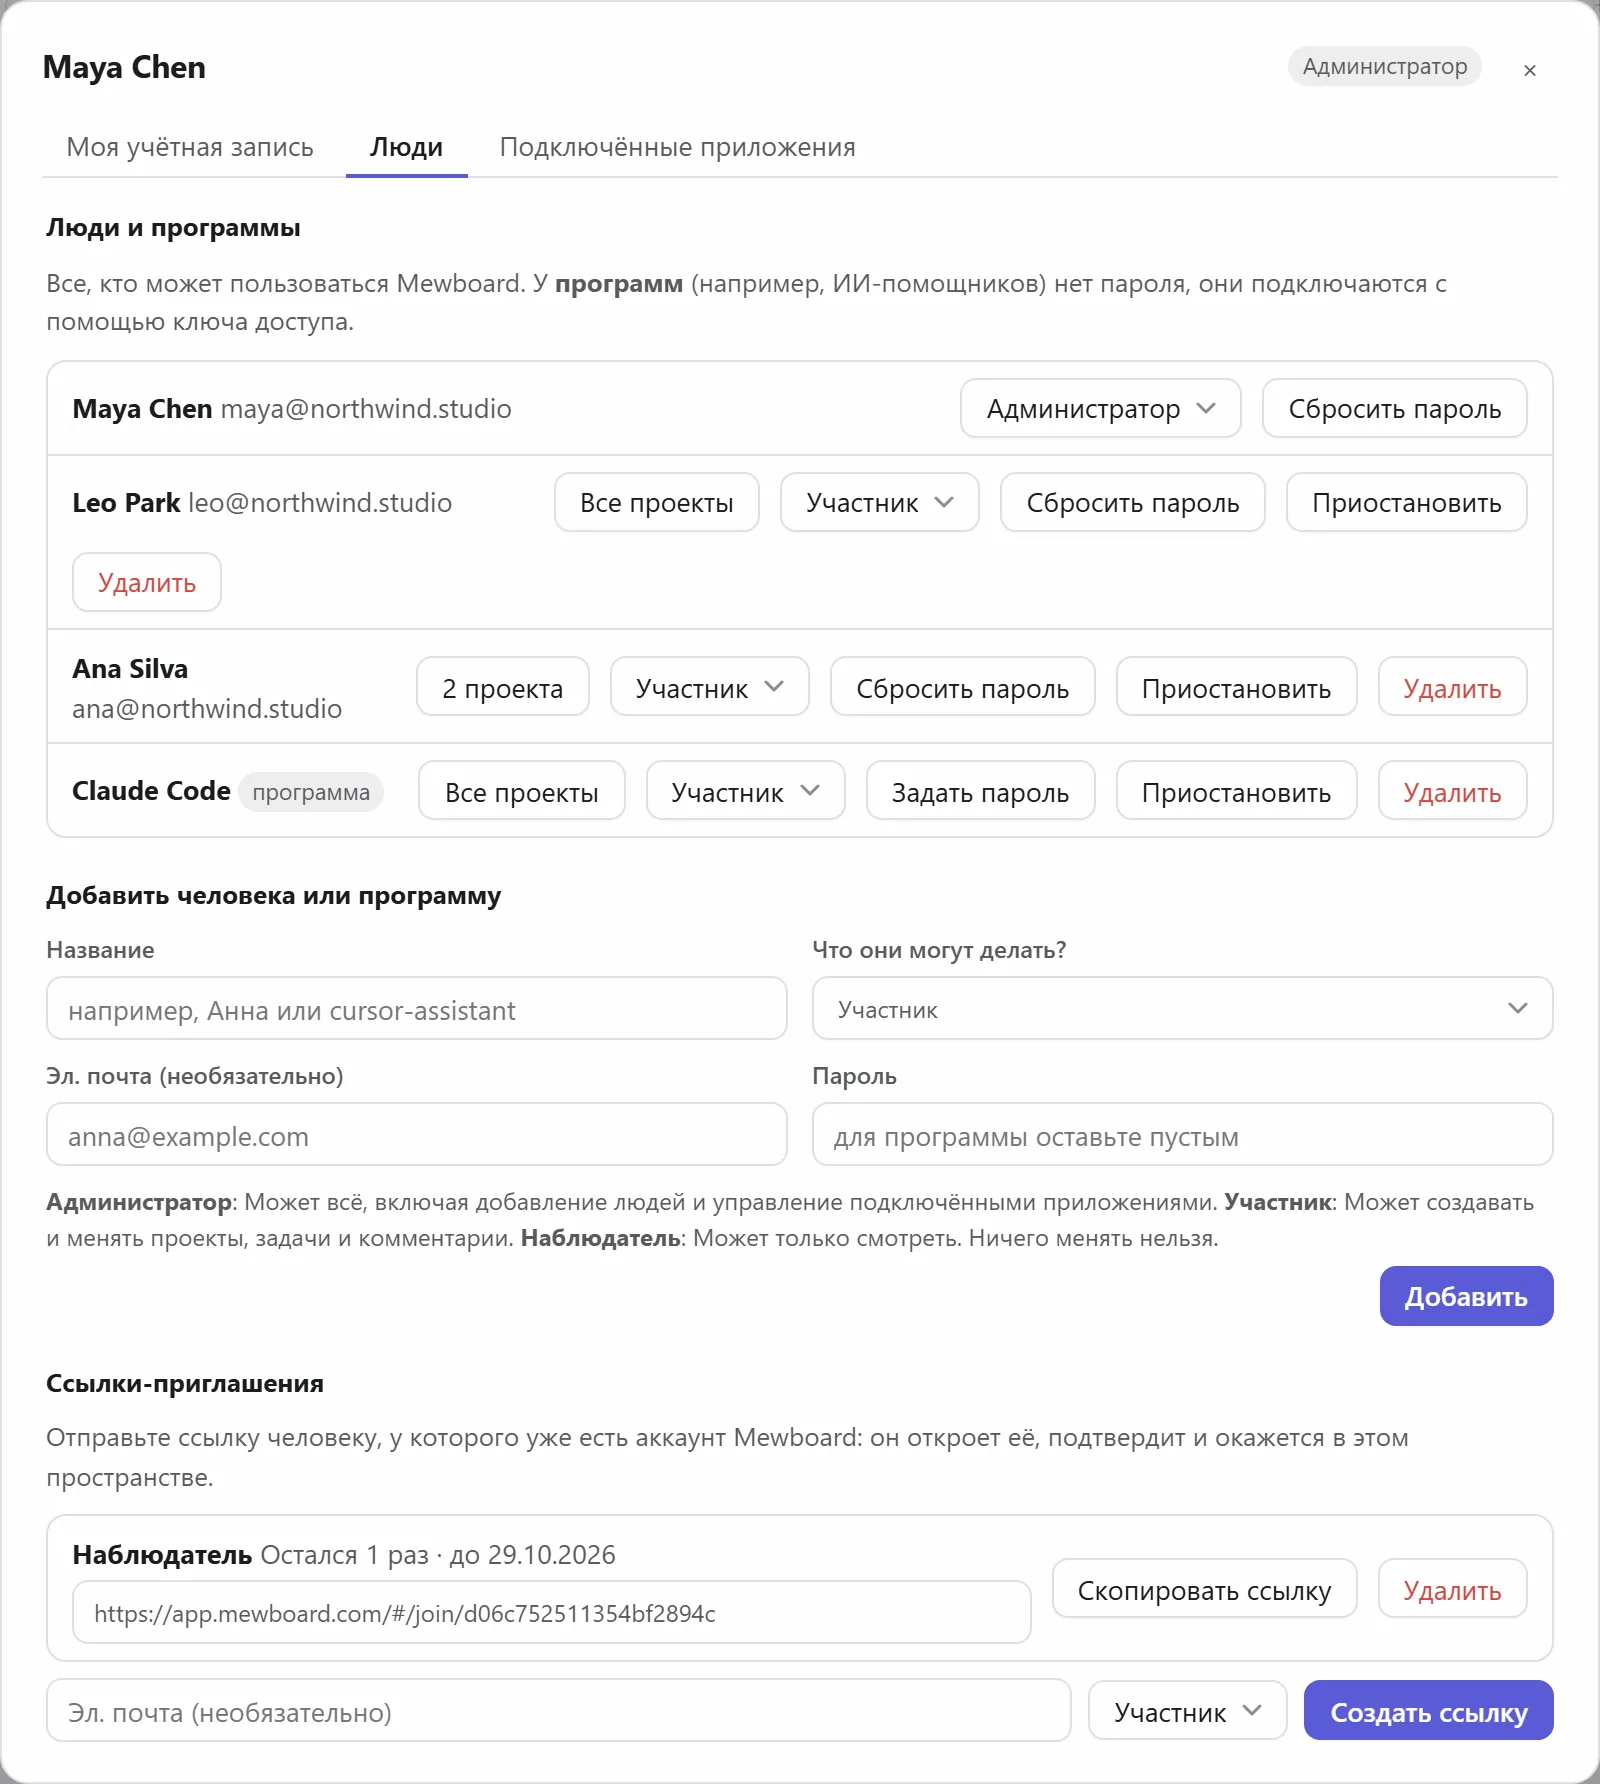Suspend Claude Code with Приостановить

tap(1236, 792)
